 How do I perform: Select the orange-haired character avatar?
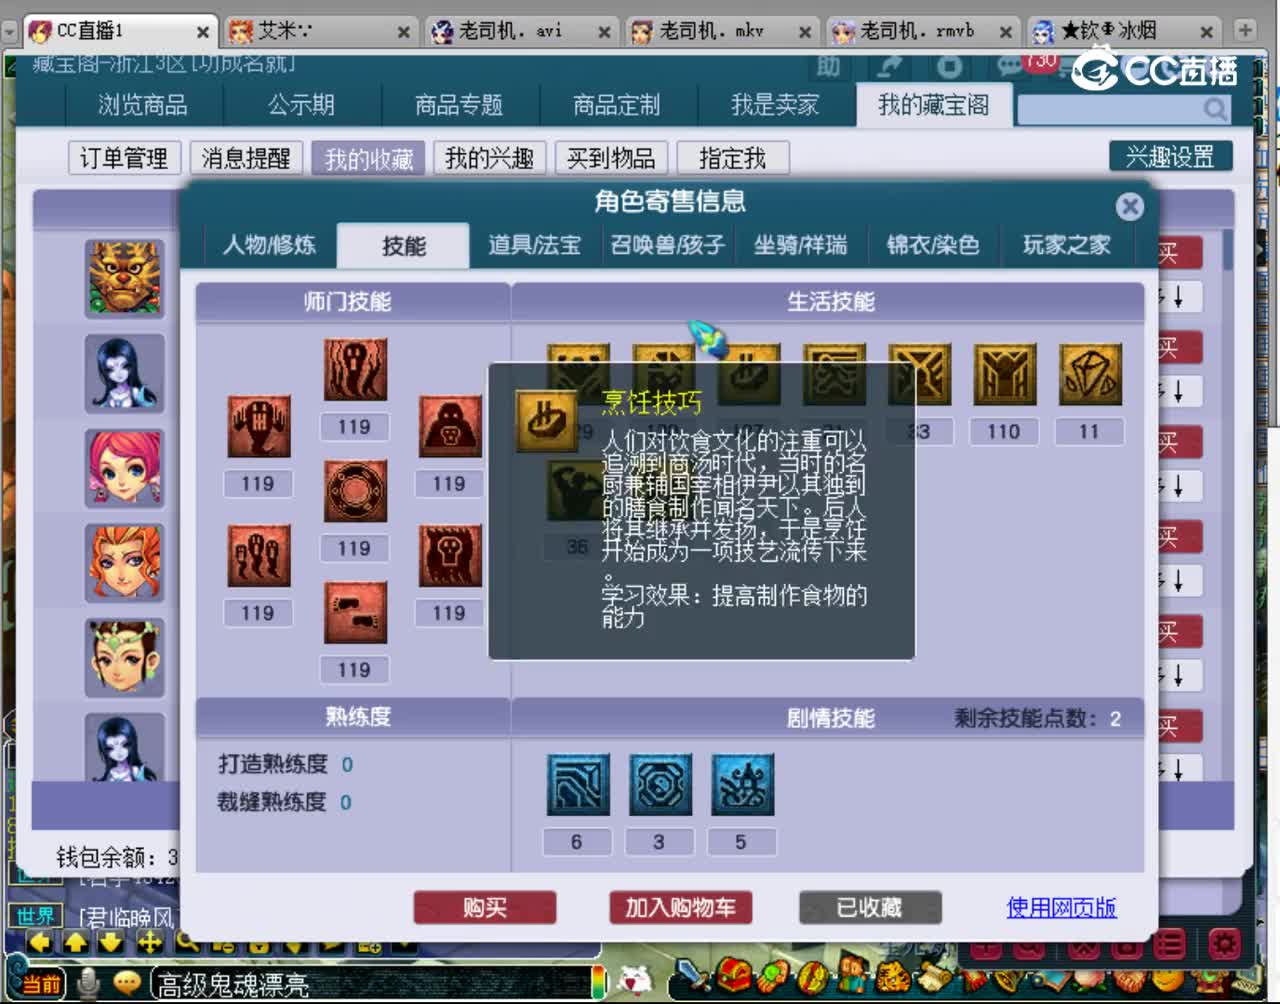[124, 562]
